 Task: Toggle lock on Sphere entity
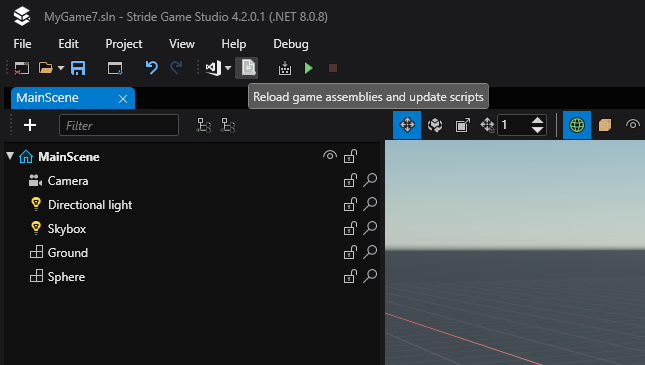(350, 276)
